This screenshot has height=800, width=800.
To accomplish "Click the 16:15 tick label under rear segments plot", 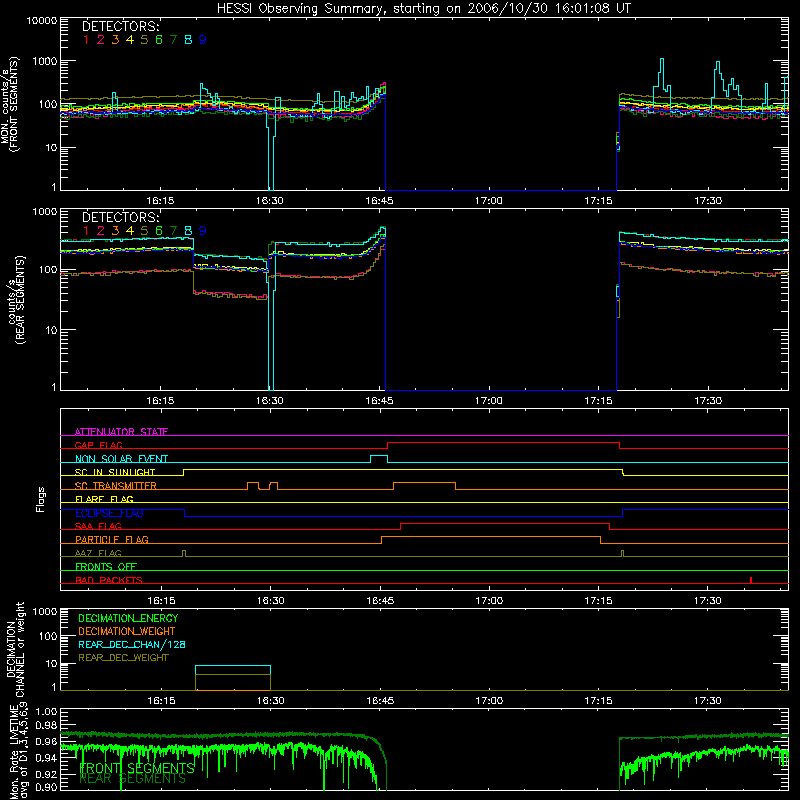I will 160,401.
